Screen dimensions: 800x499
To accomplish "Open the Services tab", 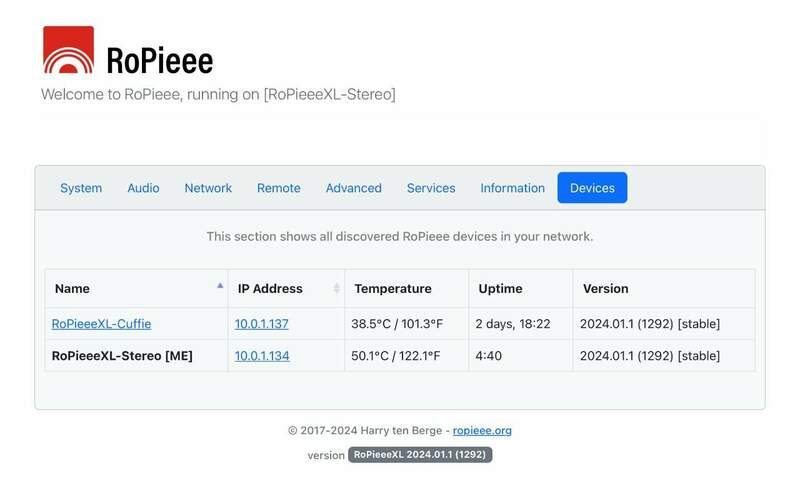I will [431, 188].
